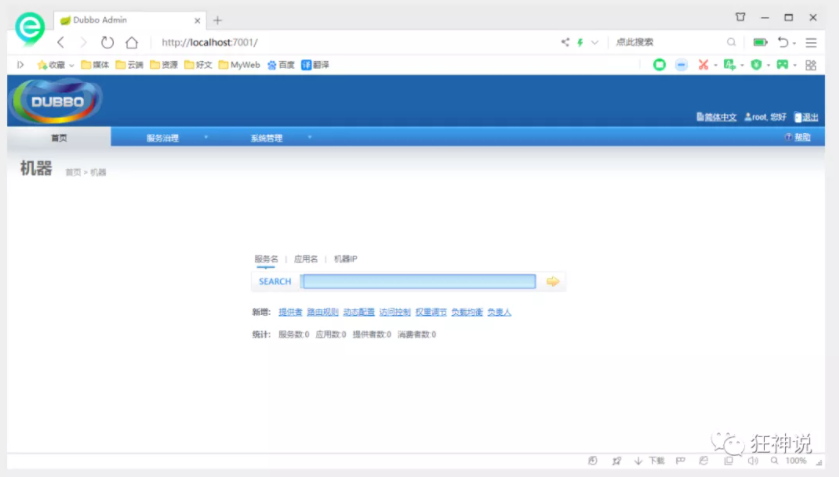Toggle the sound speaker icon in status bar
The image size is (839, 477).
(x=753, y=460)
